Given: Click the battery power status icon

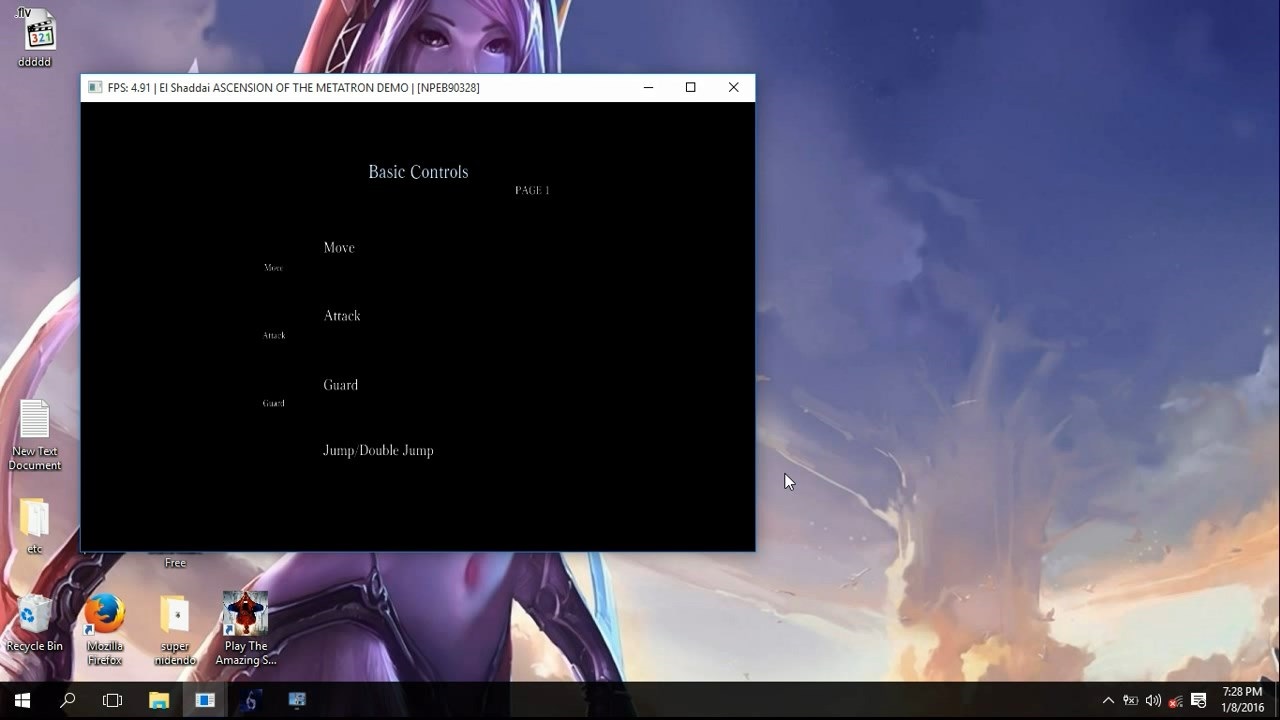Looking at the screenshot, I should point(1130,700).
